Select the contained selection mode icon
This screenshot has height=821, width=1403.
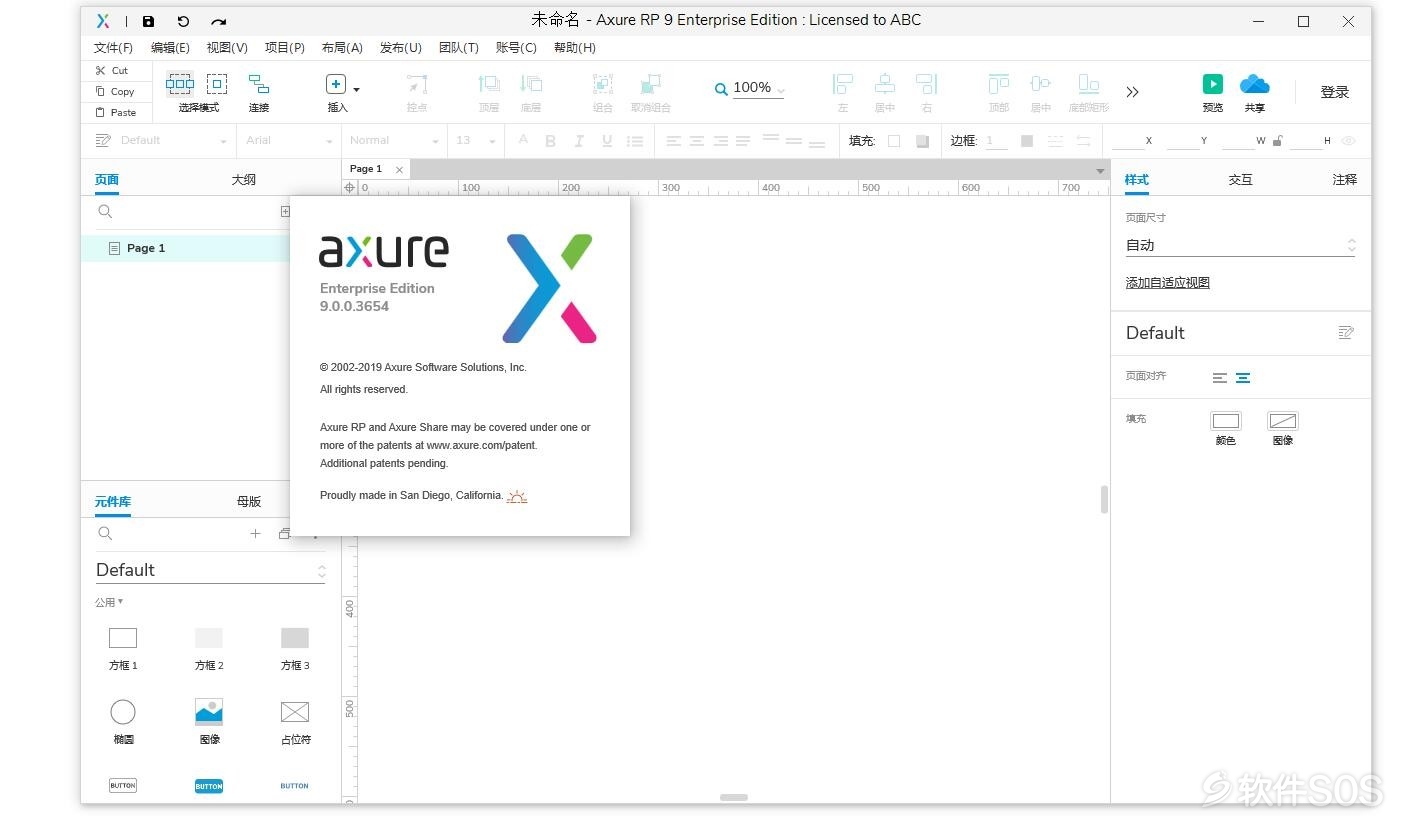click(217, 84)
